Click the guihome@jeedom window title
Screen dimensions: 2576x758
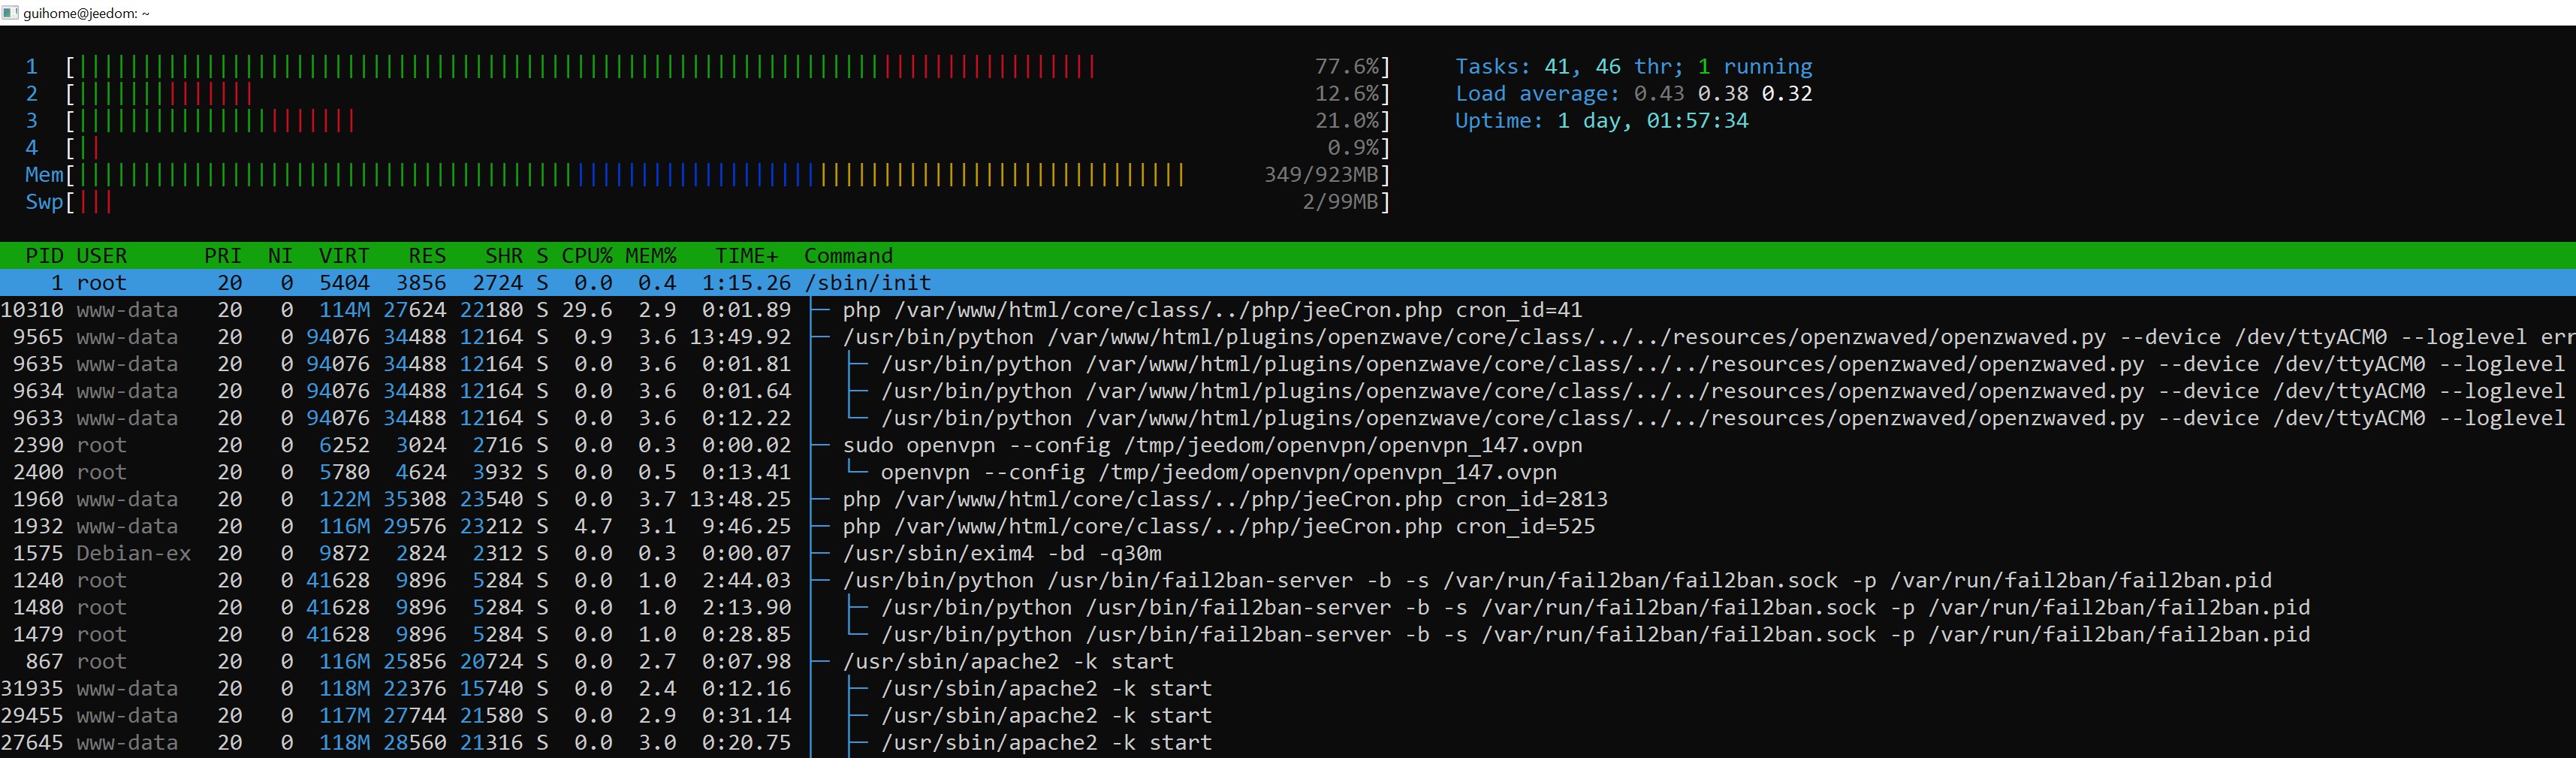[x=86, y=13]
